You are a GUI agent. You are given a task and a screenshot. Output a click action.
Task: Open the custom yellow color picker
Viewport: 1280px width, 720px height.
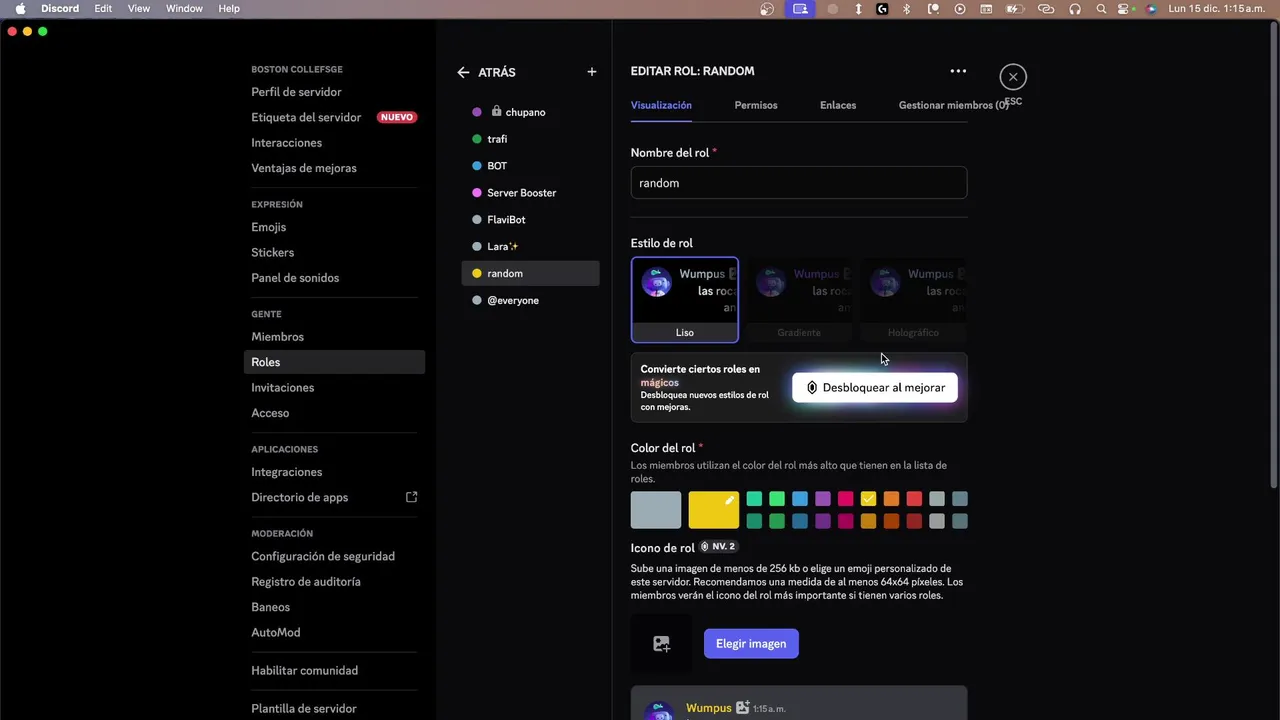coord(714,510)
